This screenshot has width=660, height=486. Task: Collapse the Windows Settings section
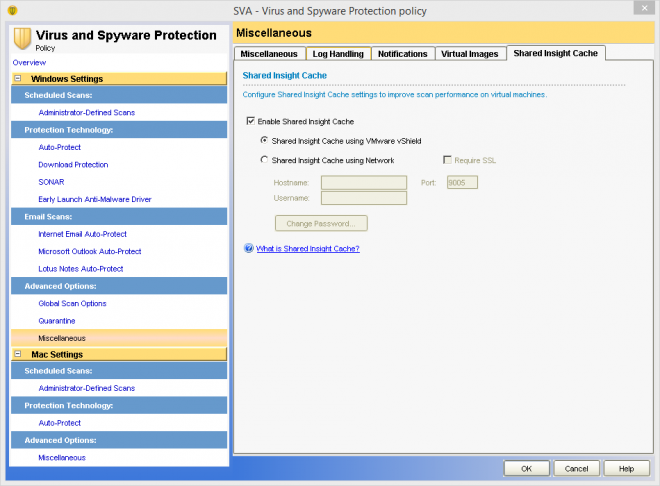18,78
